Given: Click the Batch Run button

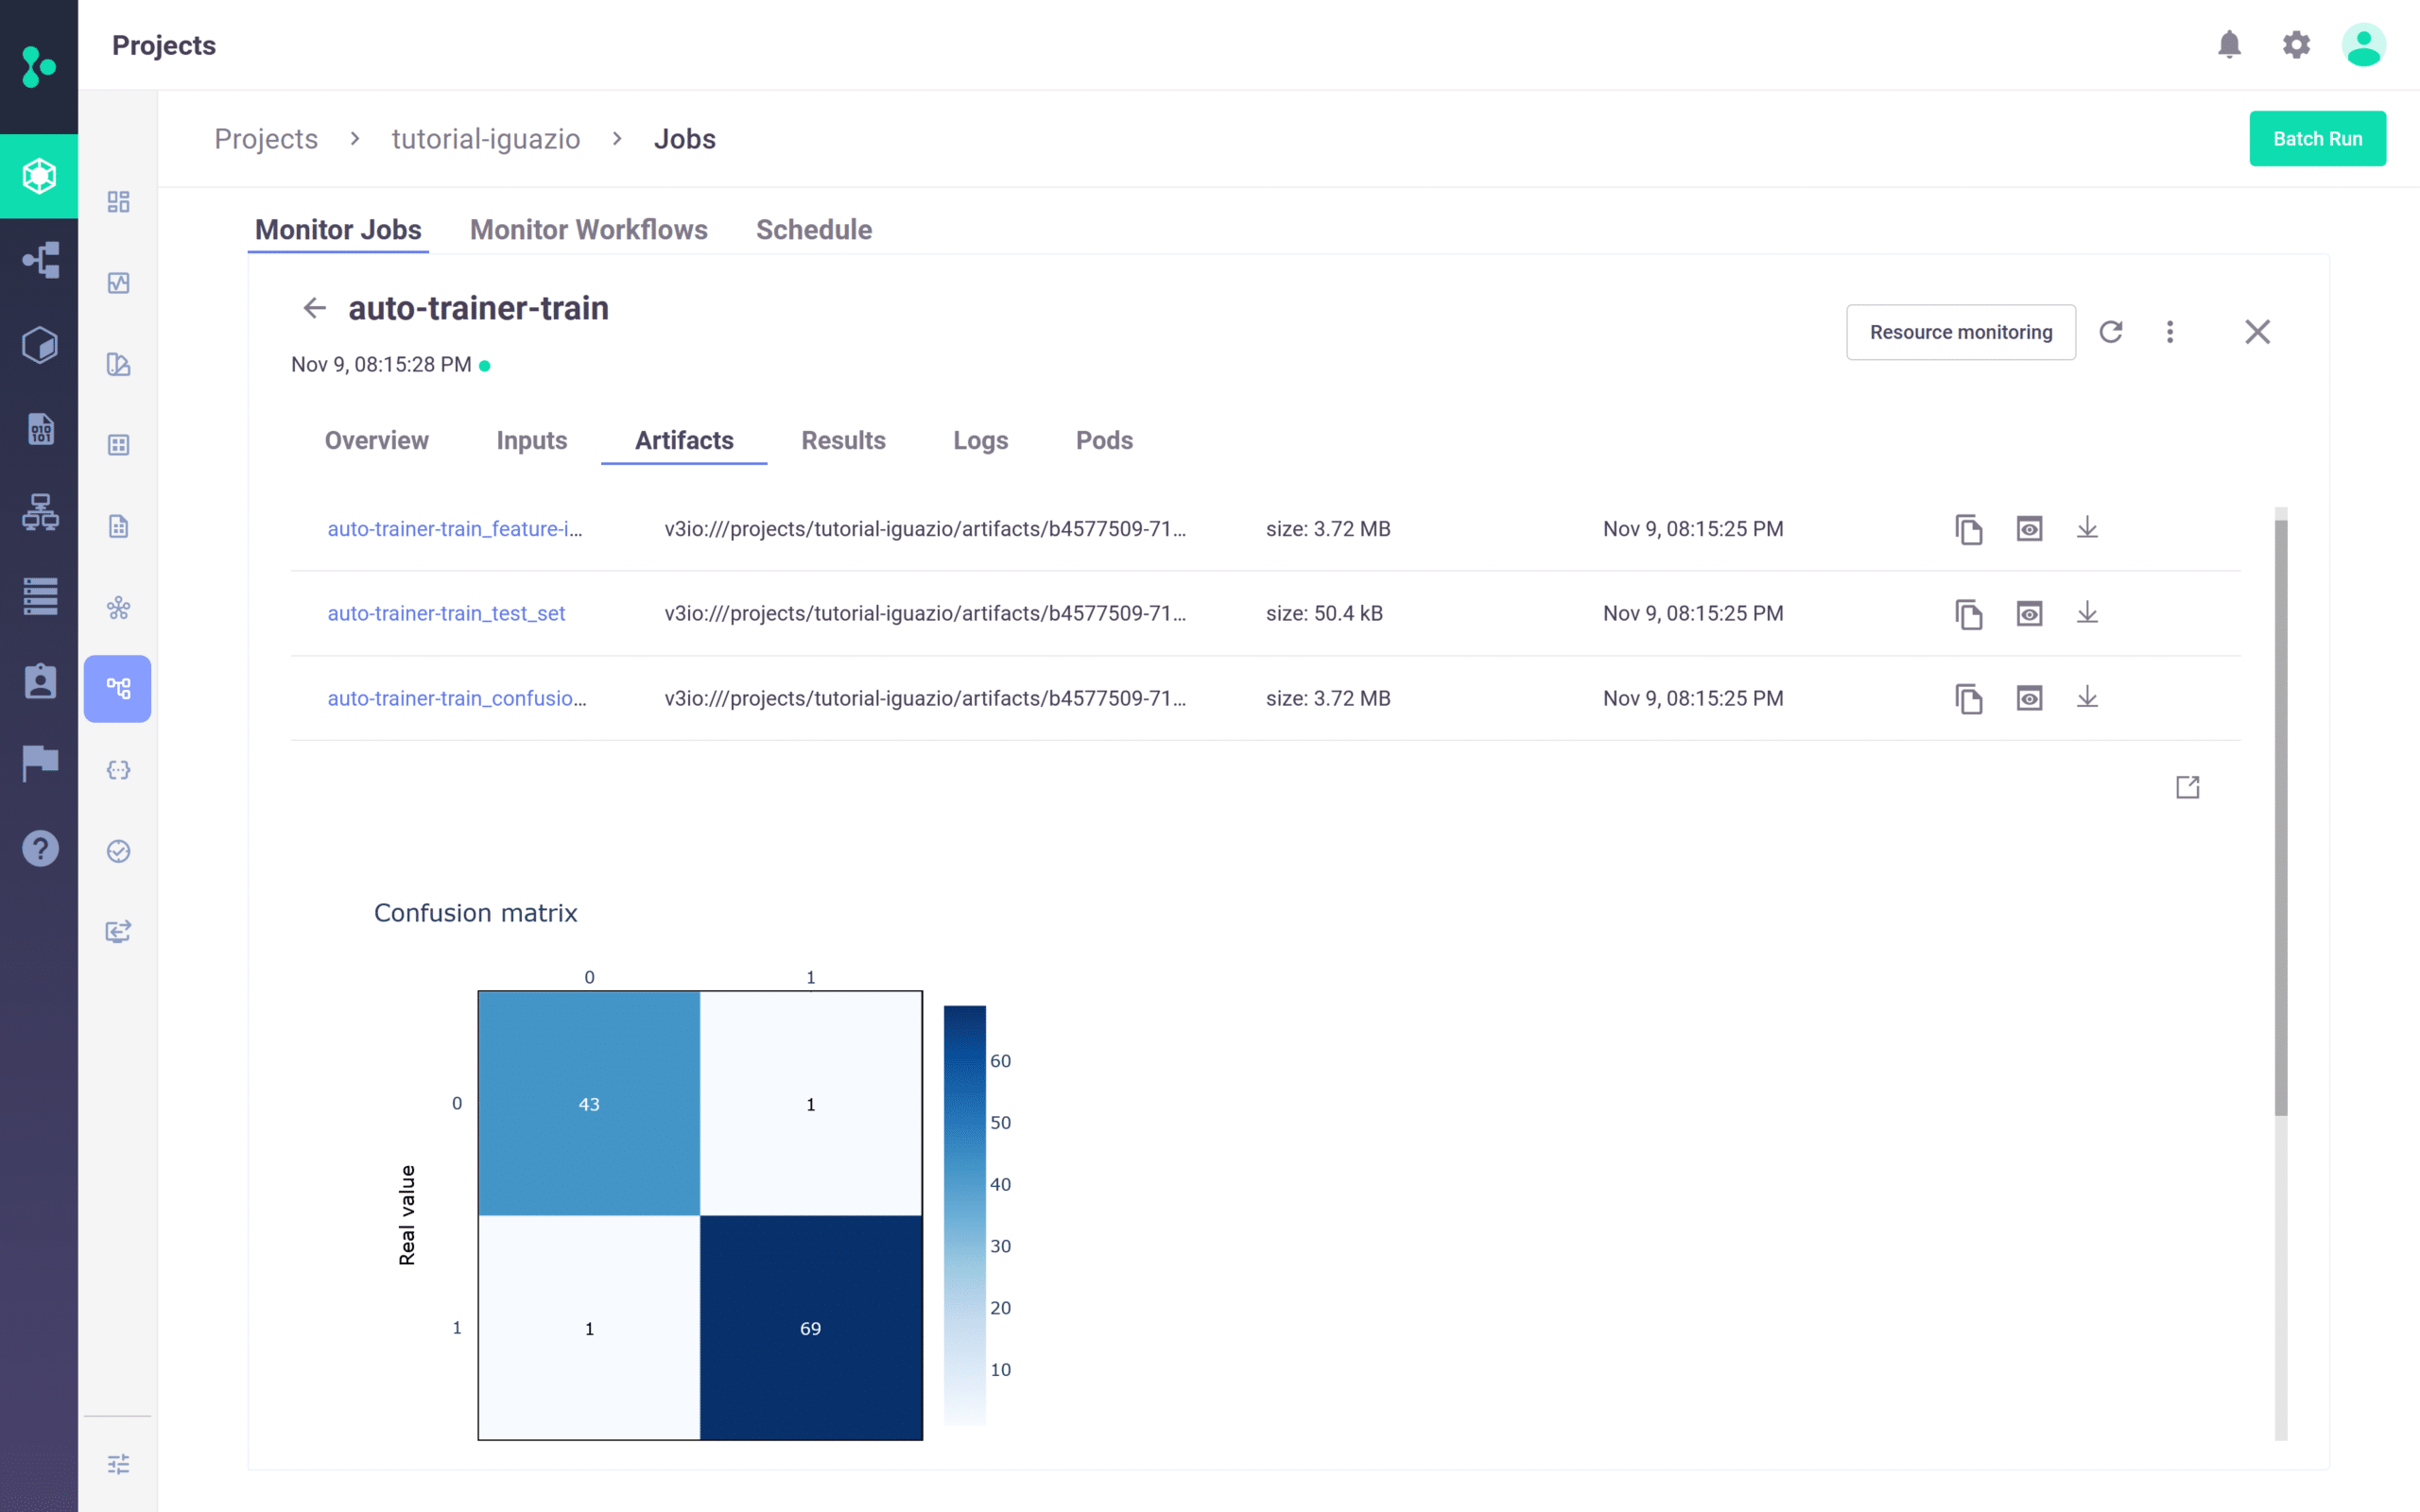Looking at the screenshot, I should [x=2317, y=138].
